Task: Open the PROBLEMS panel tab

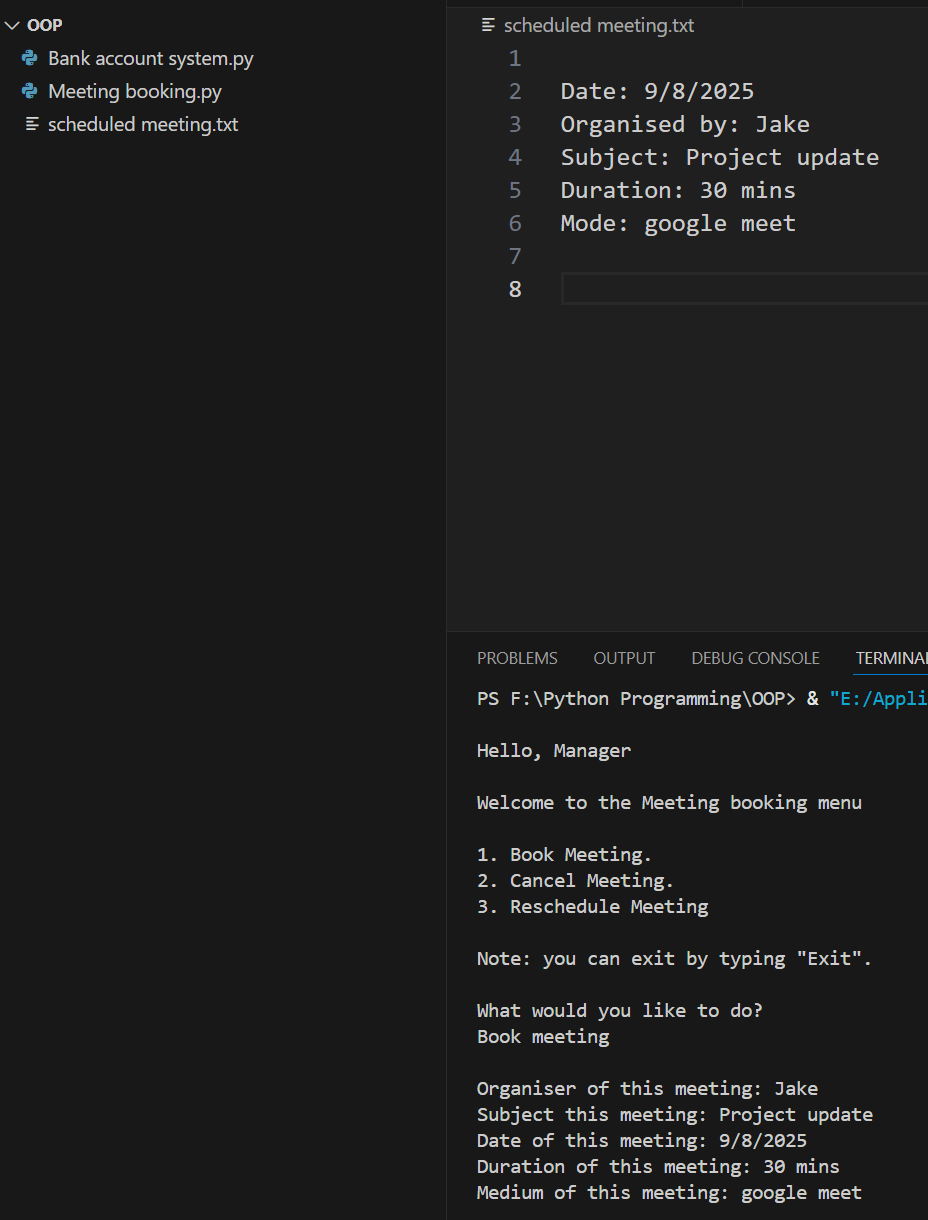Action: click(x=517, y=658)
